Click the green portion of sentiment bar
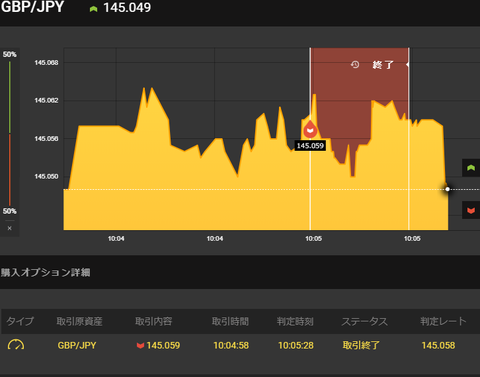480x377 pixels. coord(10,97)
